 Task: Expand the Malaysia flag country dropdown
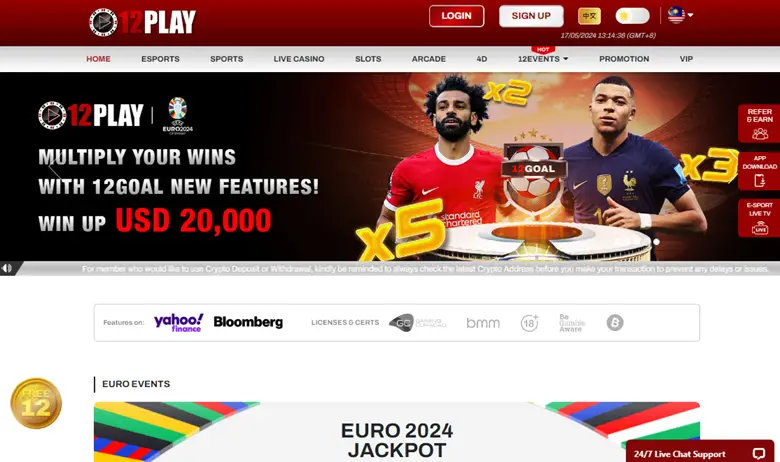click(x=680, y=15)
